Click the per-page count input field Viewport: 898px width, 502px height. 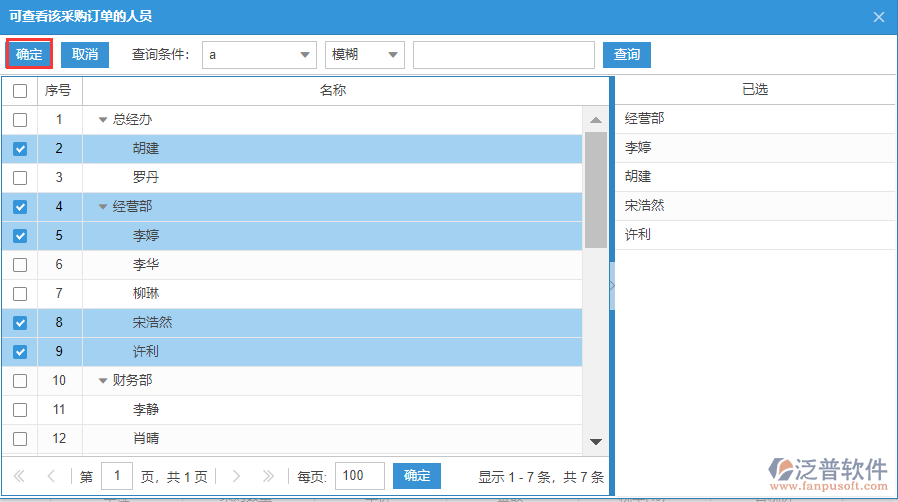360,476
